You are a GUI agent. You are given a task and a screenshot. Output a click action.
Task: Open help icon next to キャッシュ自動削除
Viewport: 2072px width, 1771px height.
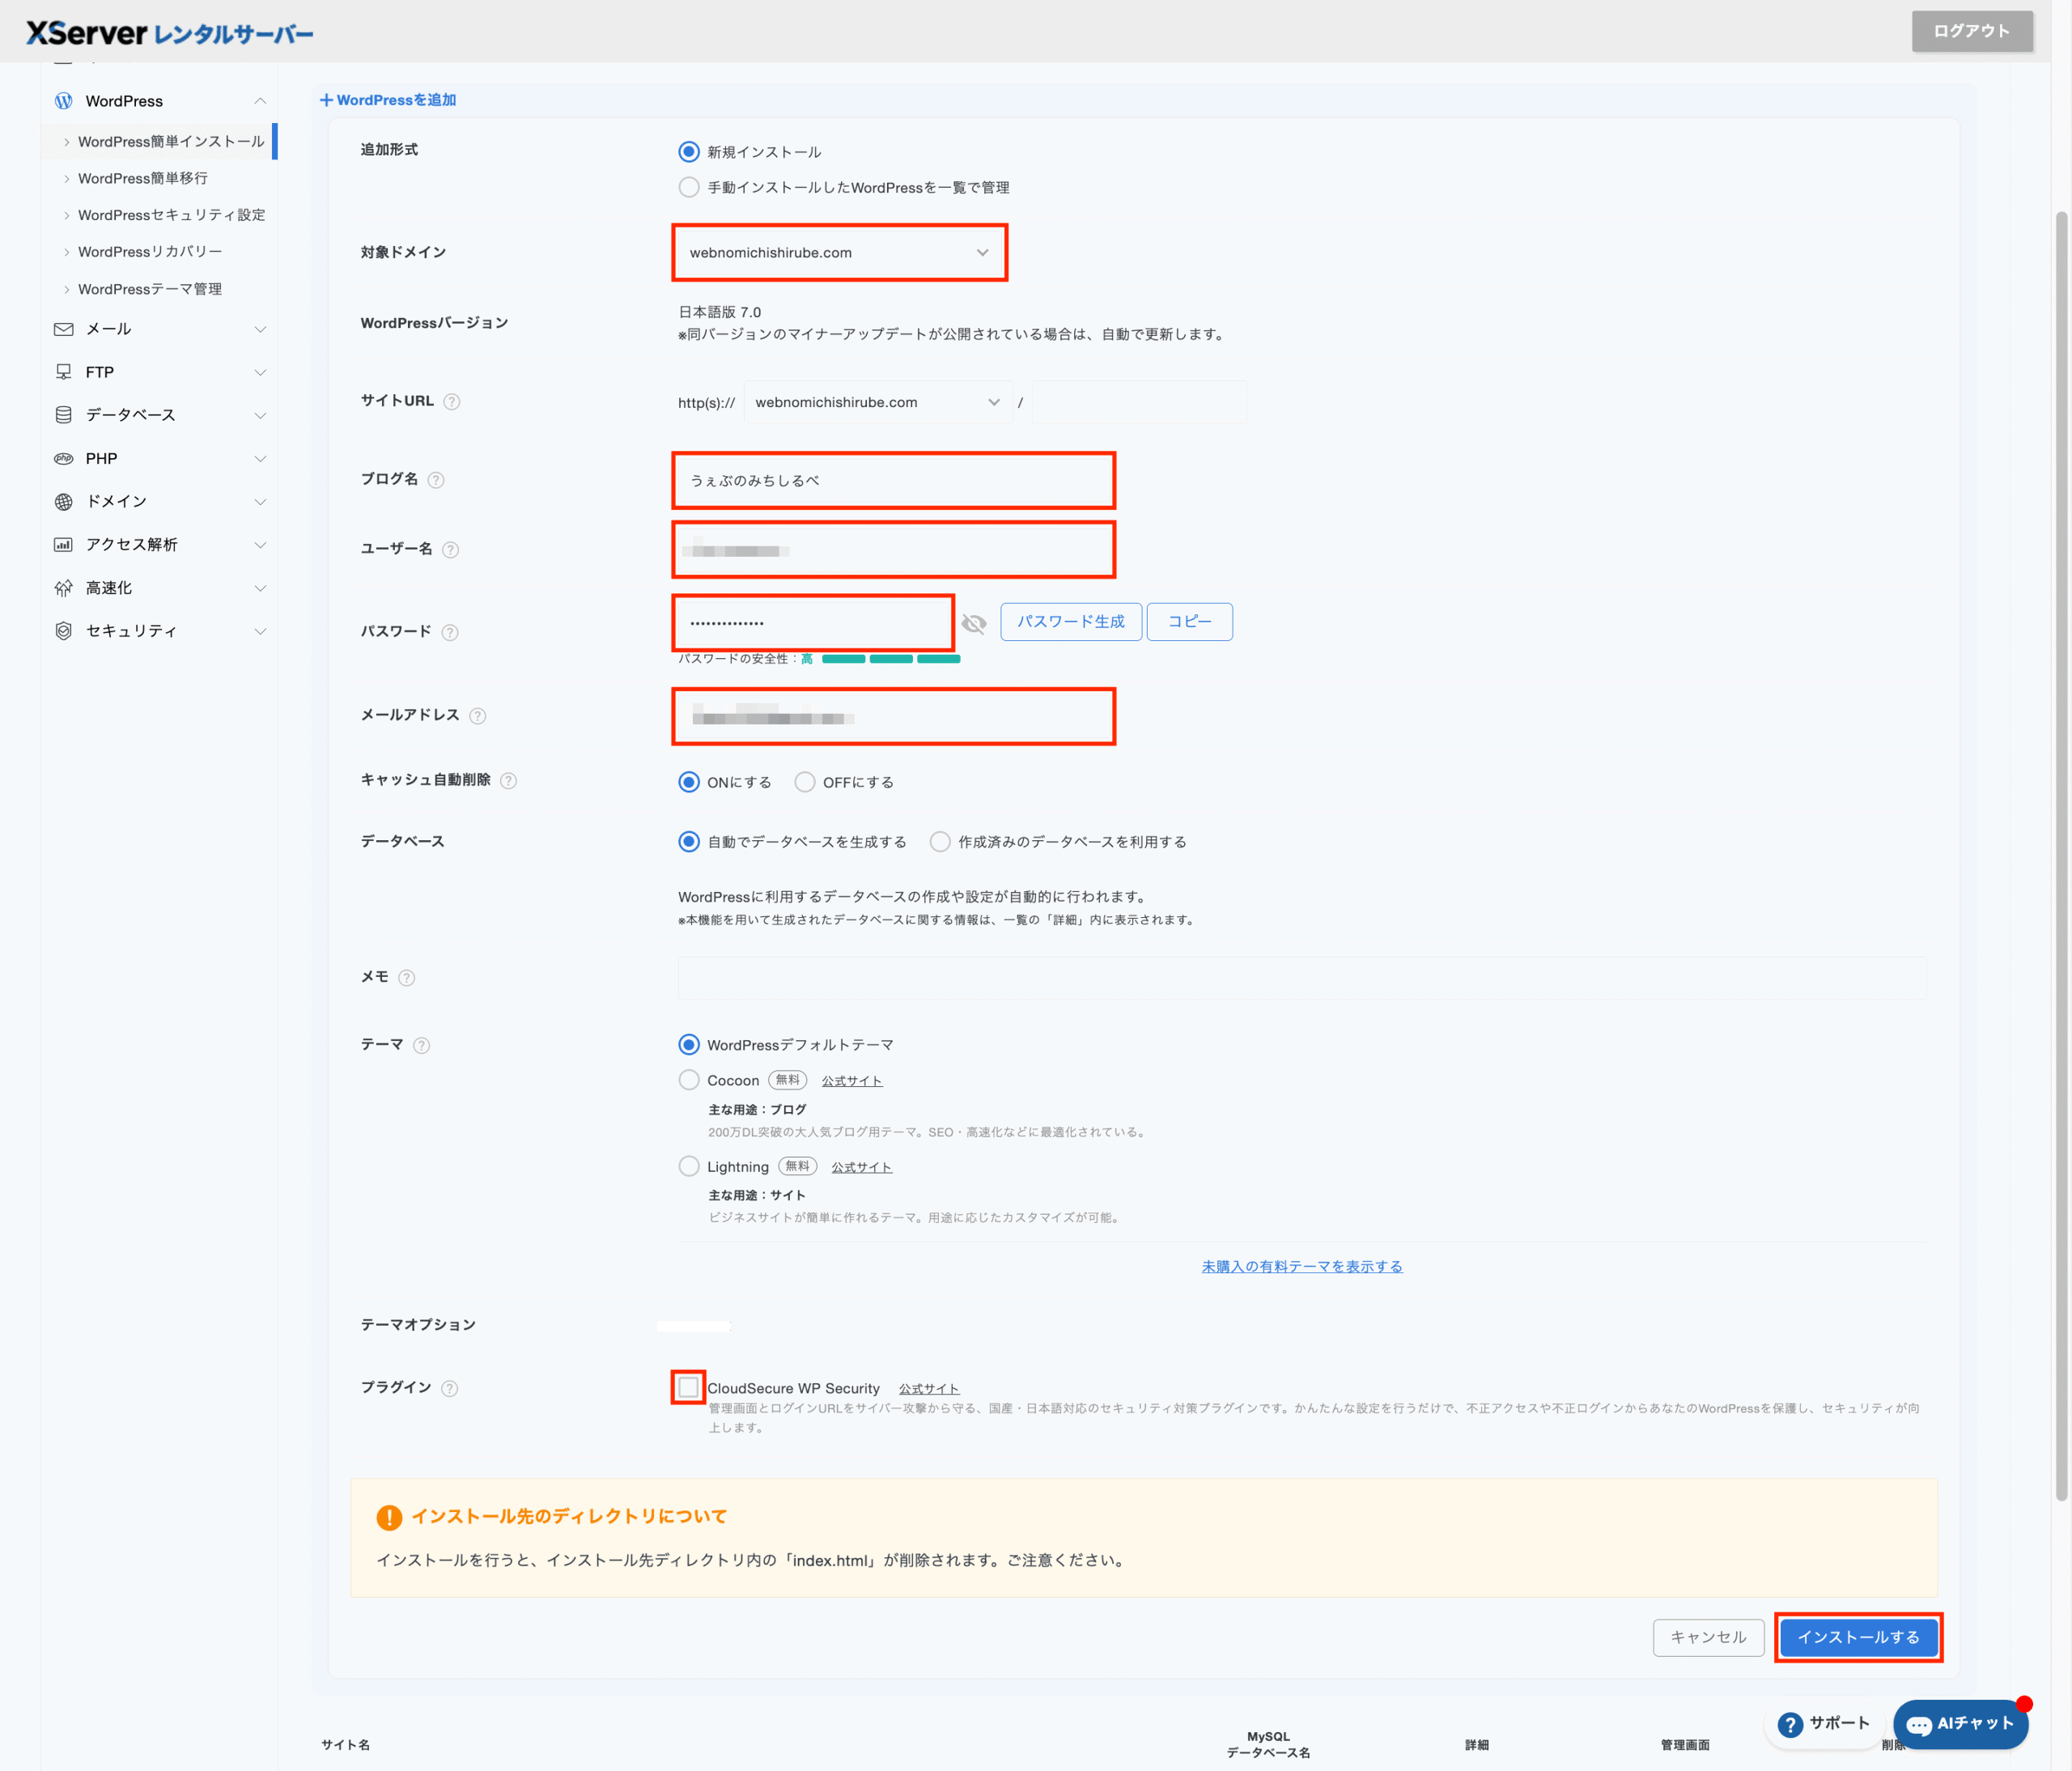pos(509,780)
